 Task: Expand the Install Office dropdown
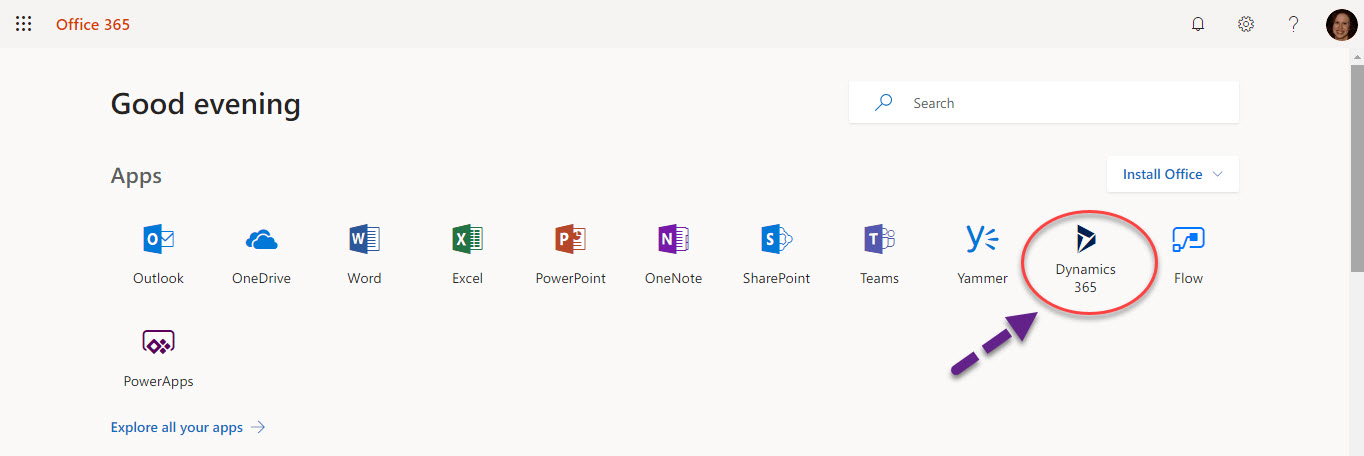[x=1173, y=174]
